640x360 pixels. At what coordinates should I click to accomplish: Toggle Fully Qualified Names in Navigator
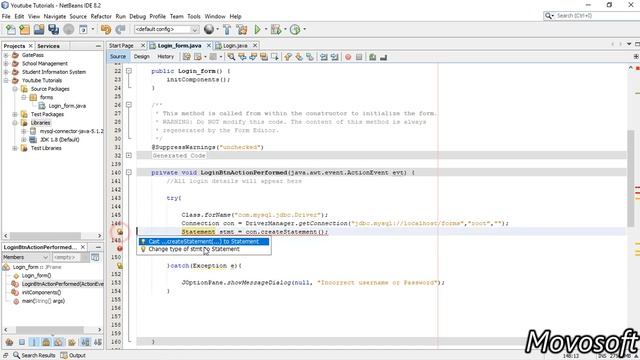pos(72,342)
